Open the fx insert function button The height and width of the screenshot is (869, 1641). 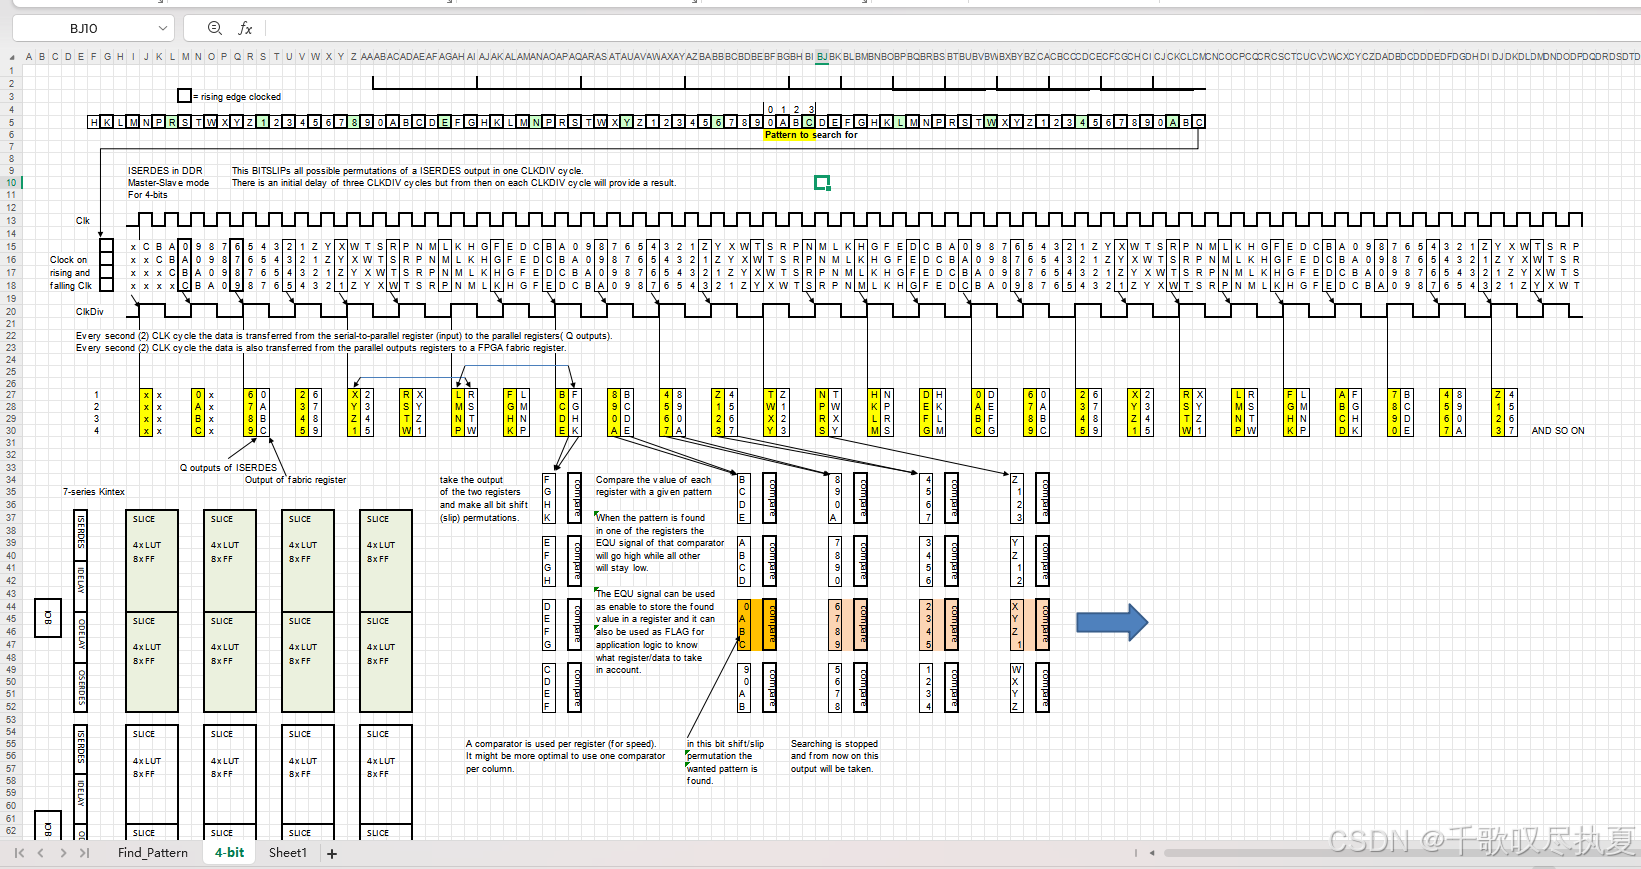click(245, 28)
